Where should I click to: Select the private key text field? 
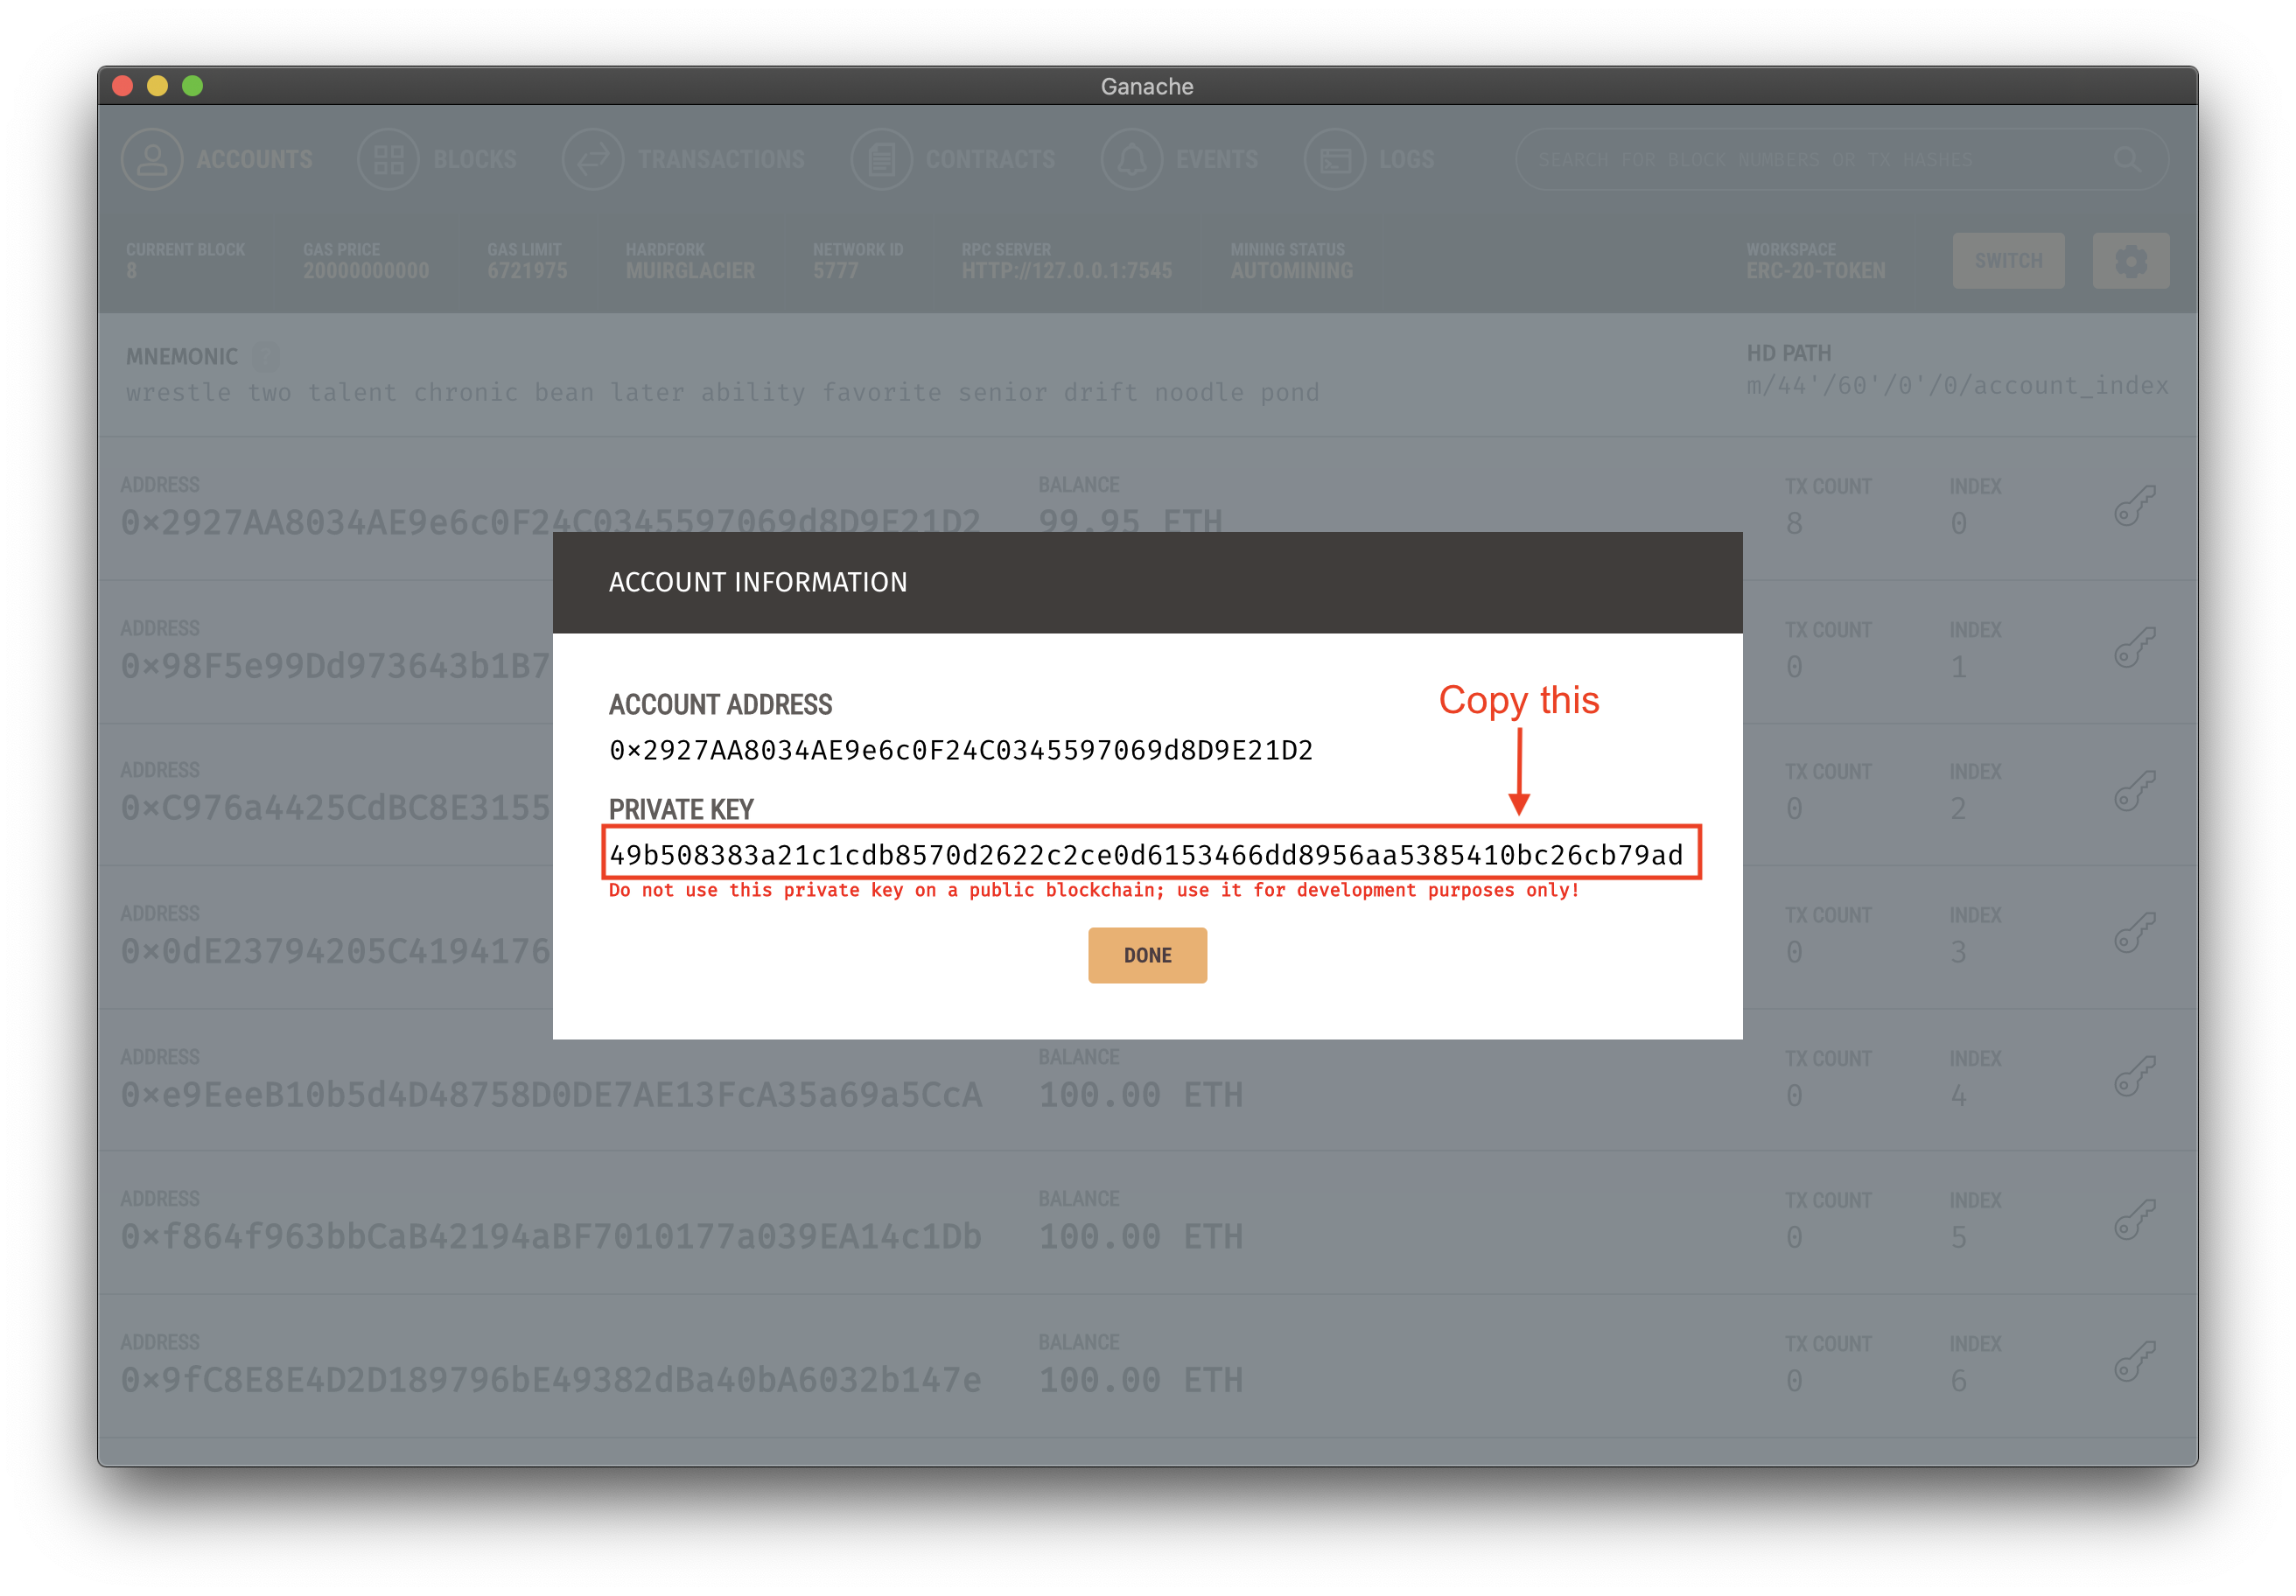click(x=1146, y=855)
